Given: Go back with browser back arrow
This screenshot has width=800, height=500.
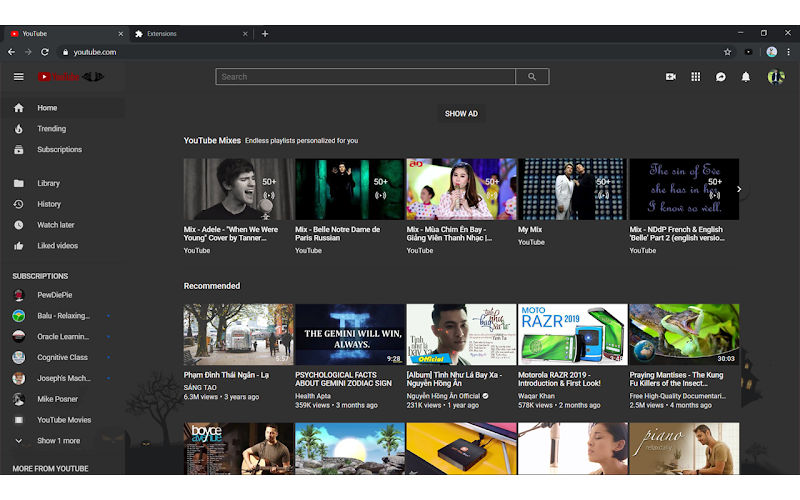Looking at the screenshot, I should (11, 52).
